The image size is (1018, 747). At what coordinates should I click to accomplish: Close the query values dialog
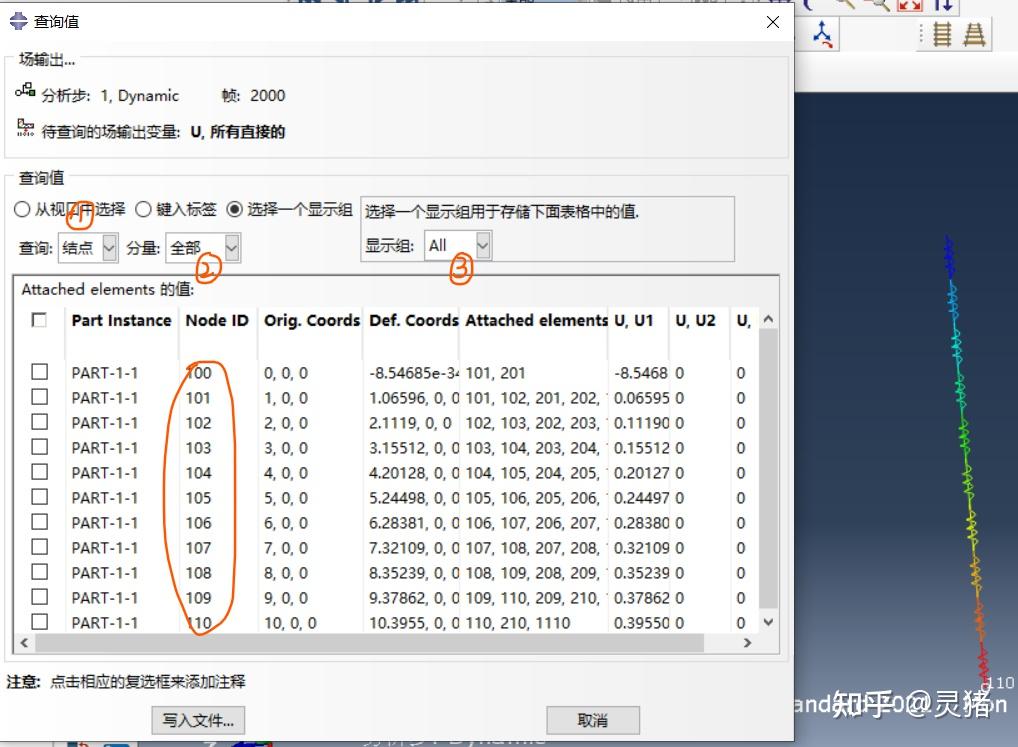click(x=773, y=22)
